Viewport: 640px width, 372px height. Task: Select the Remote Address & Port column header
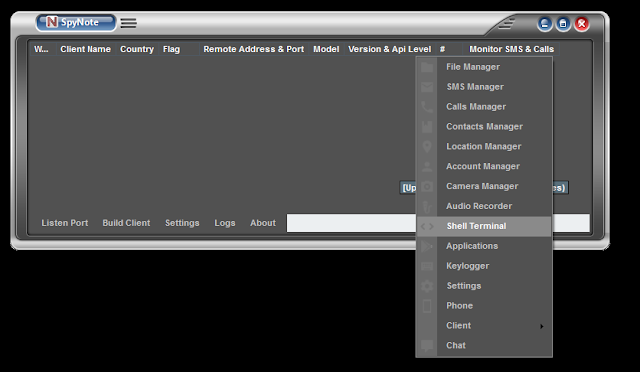[x=253, y=49]
